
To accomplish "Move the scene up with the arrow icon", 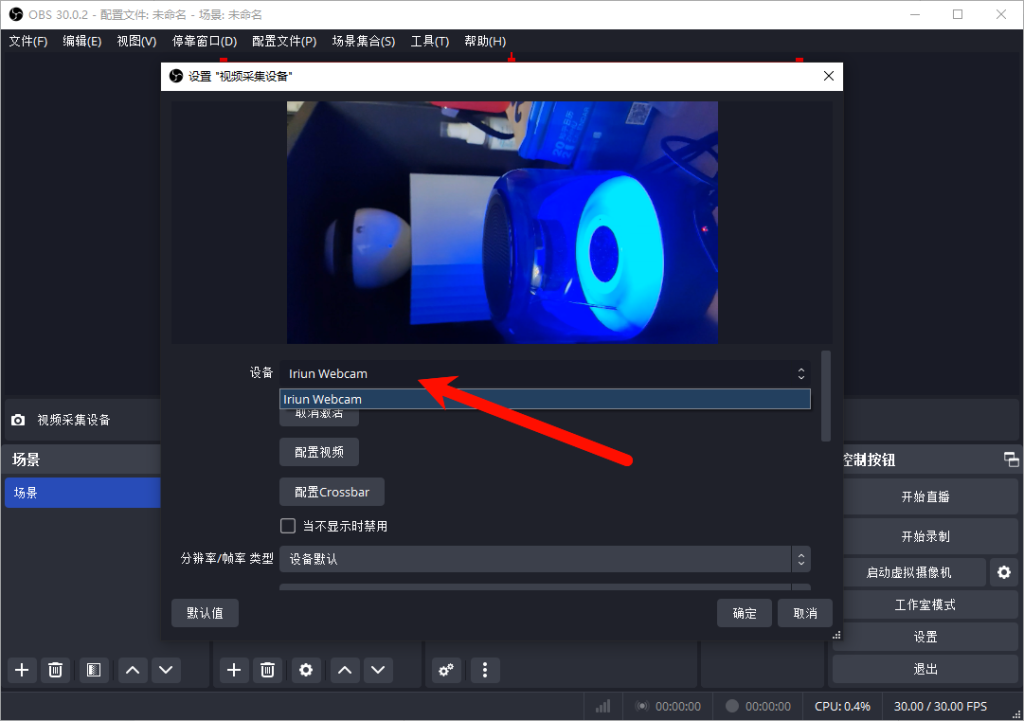I will tap(132, 670).
